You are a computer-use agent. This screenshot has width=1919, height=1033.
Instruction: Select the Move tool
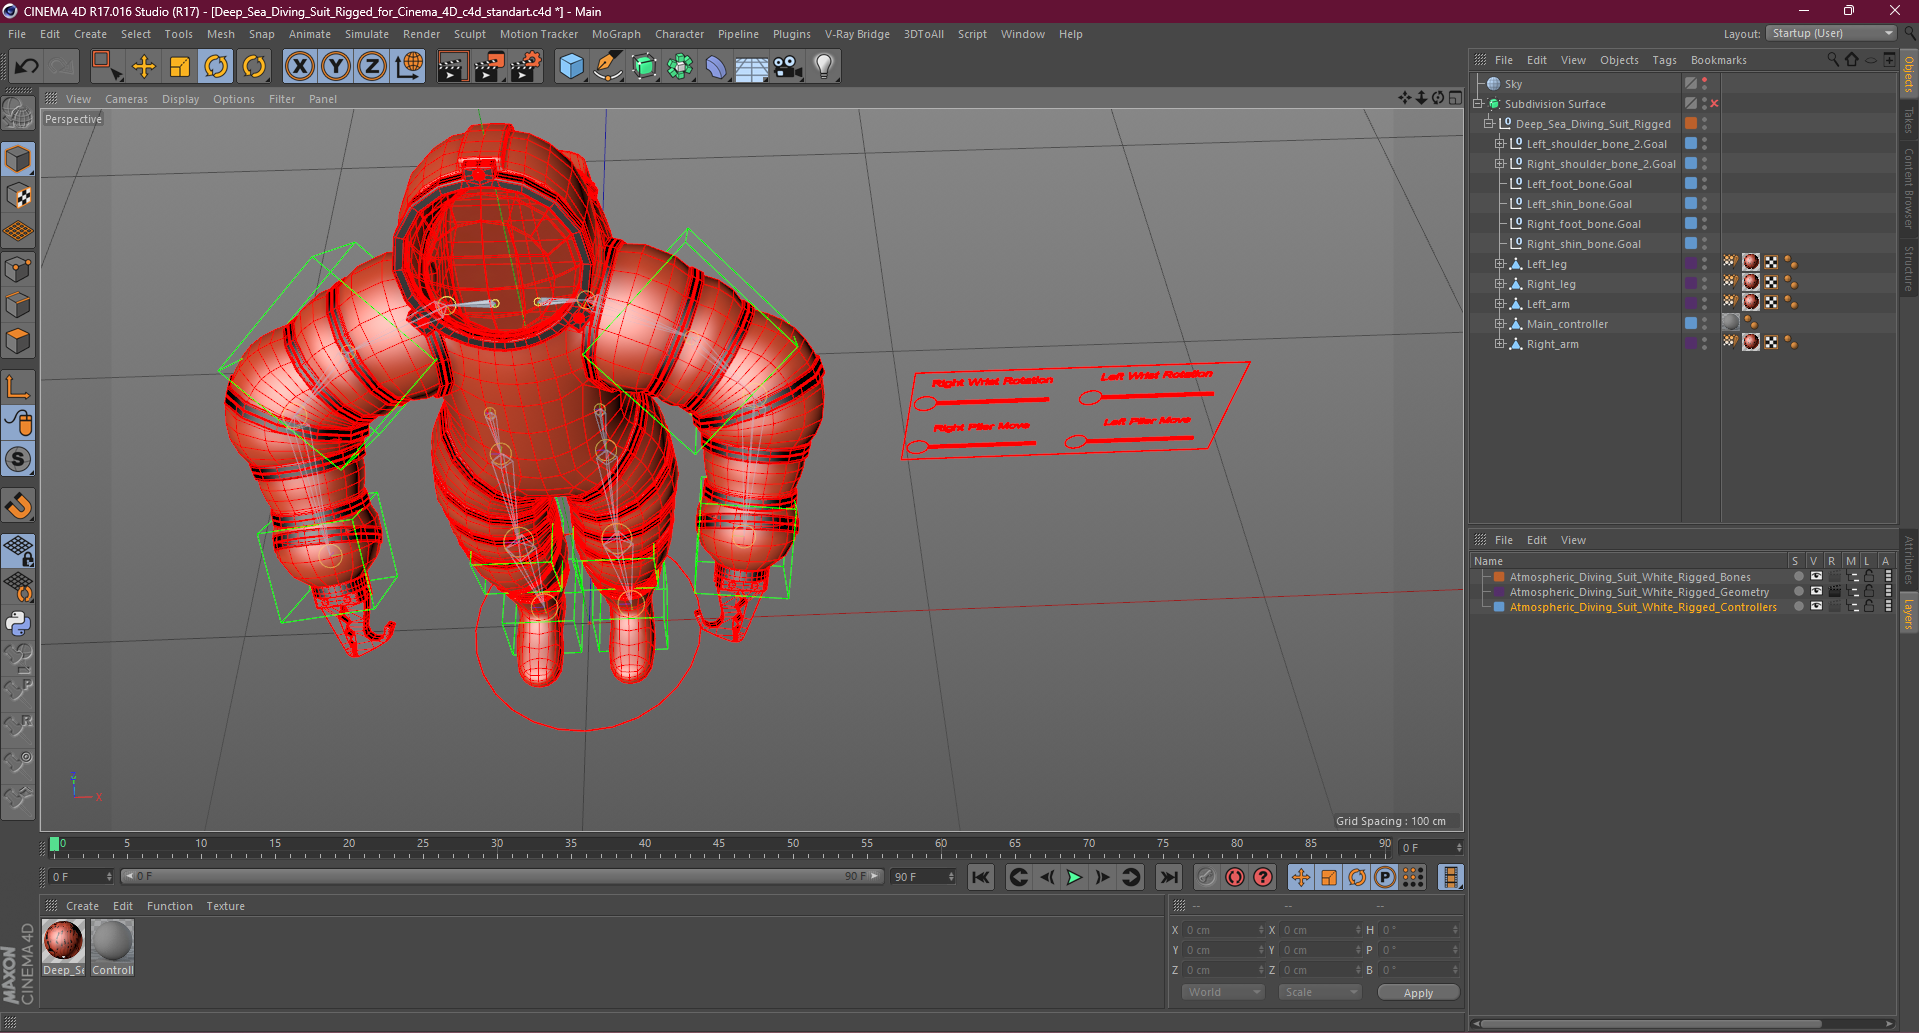[144, 66]
